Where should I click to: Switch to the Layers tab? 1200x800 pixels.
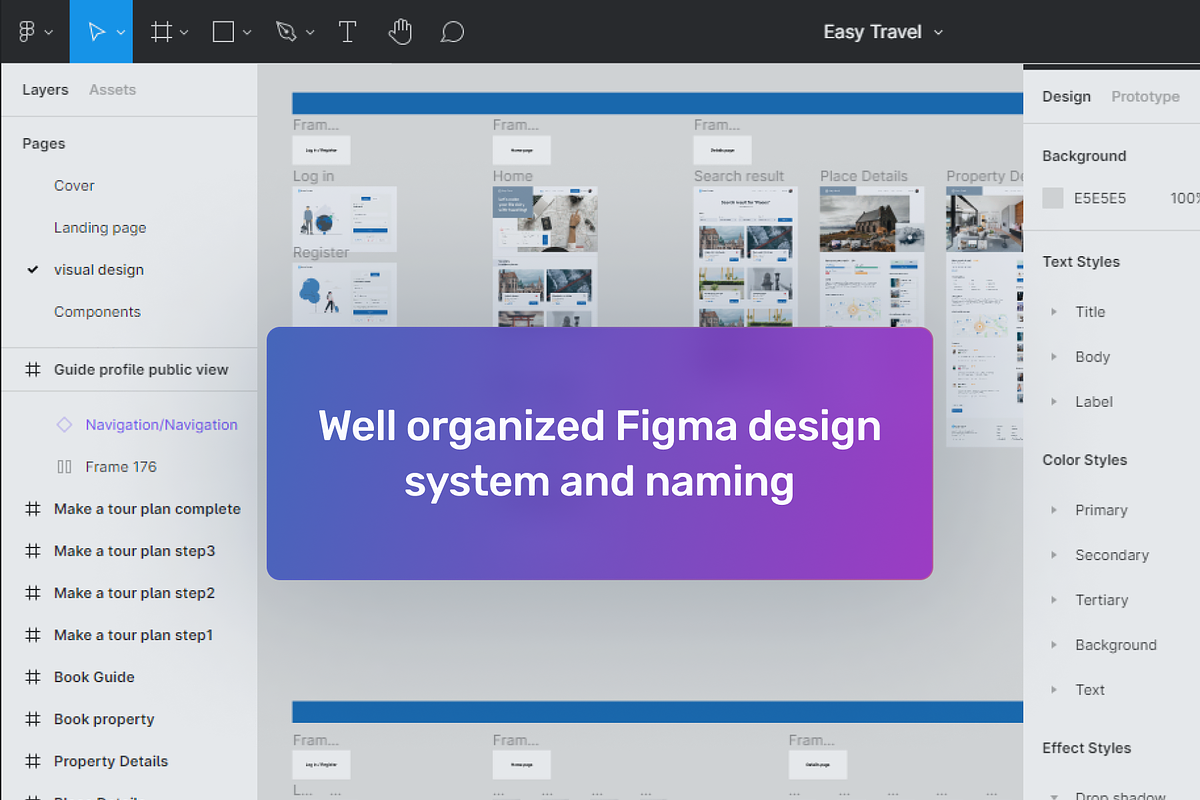(45, 90)
